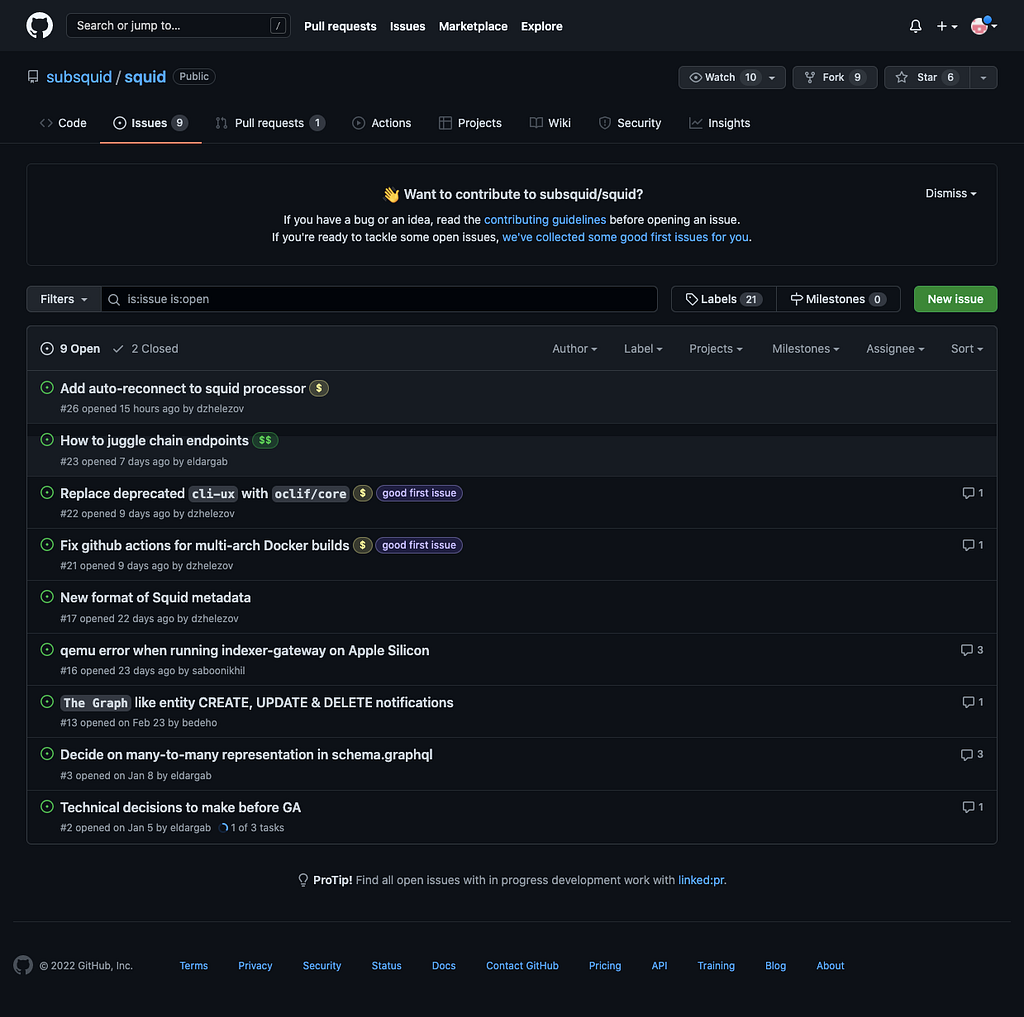Open the Pricing footer link
Image resolution: width=1024 pixels, height=1017 pixels.
click(x=605, y=965)
